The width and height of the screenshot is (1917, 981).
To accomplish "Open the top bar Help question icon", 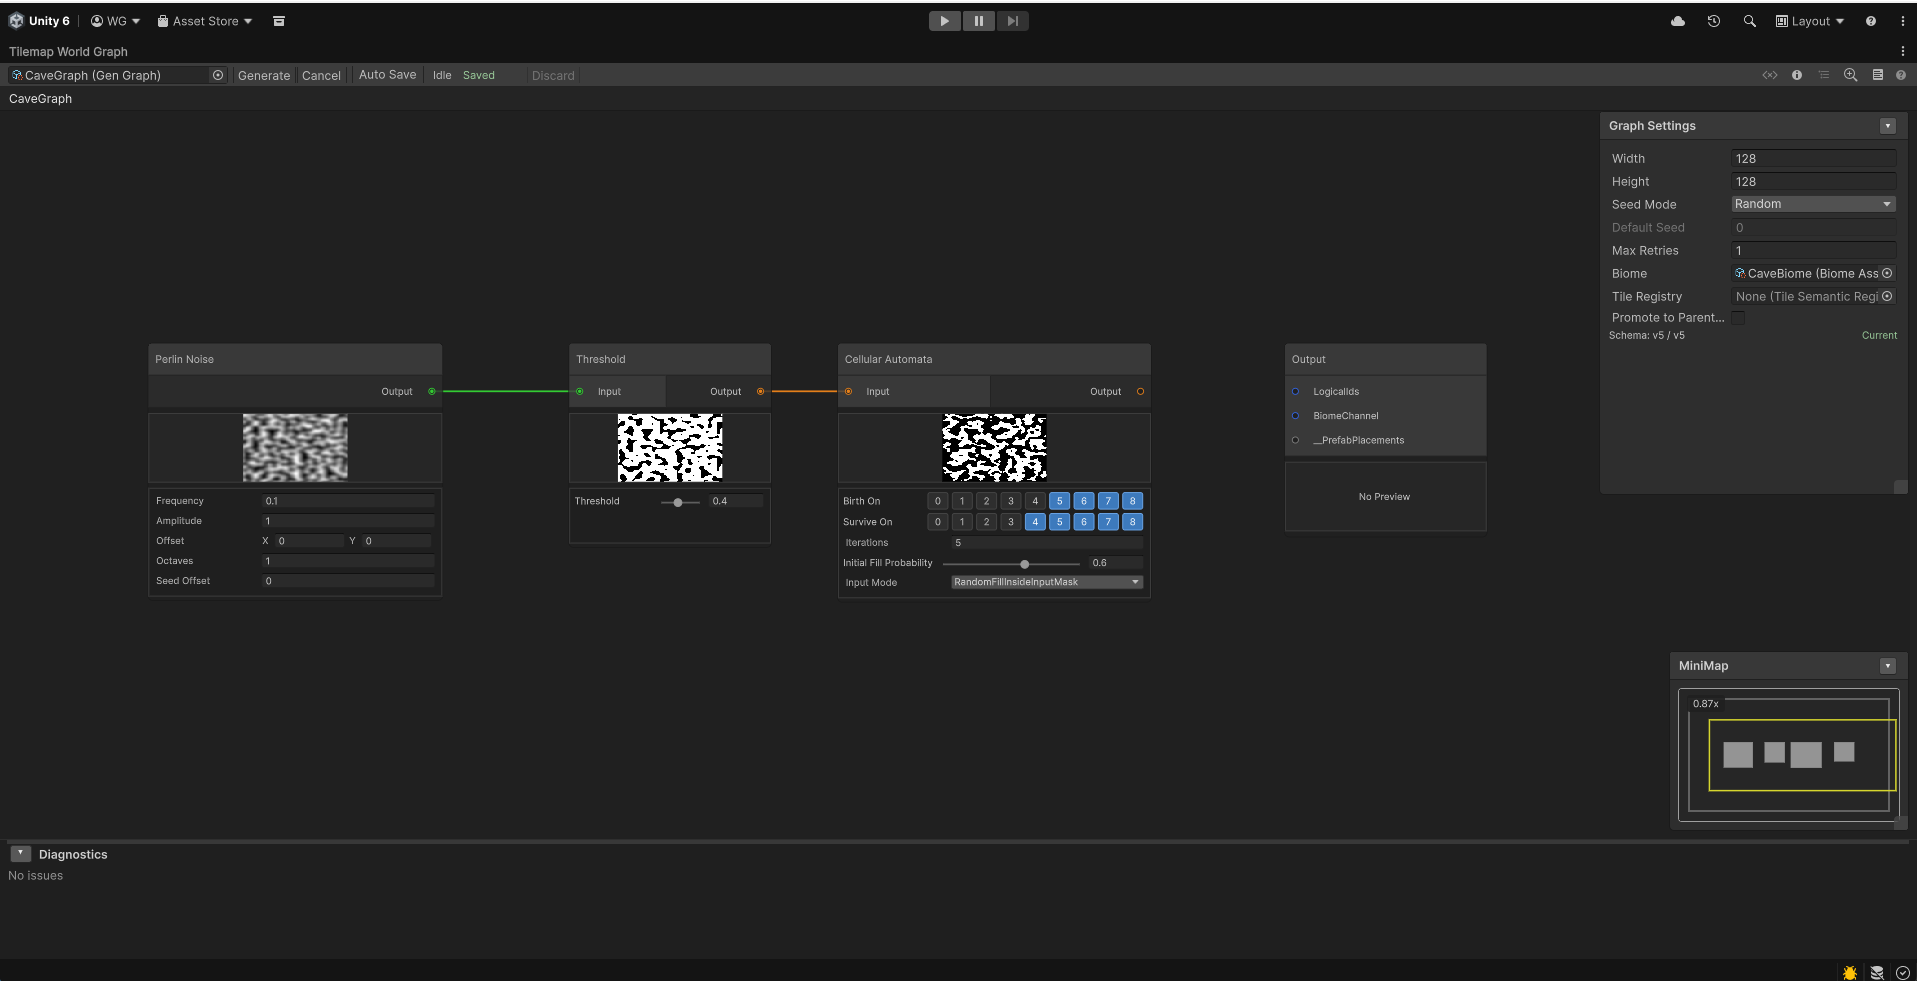I will tap(1870, 21).
